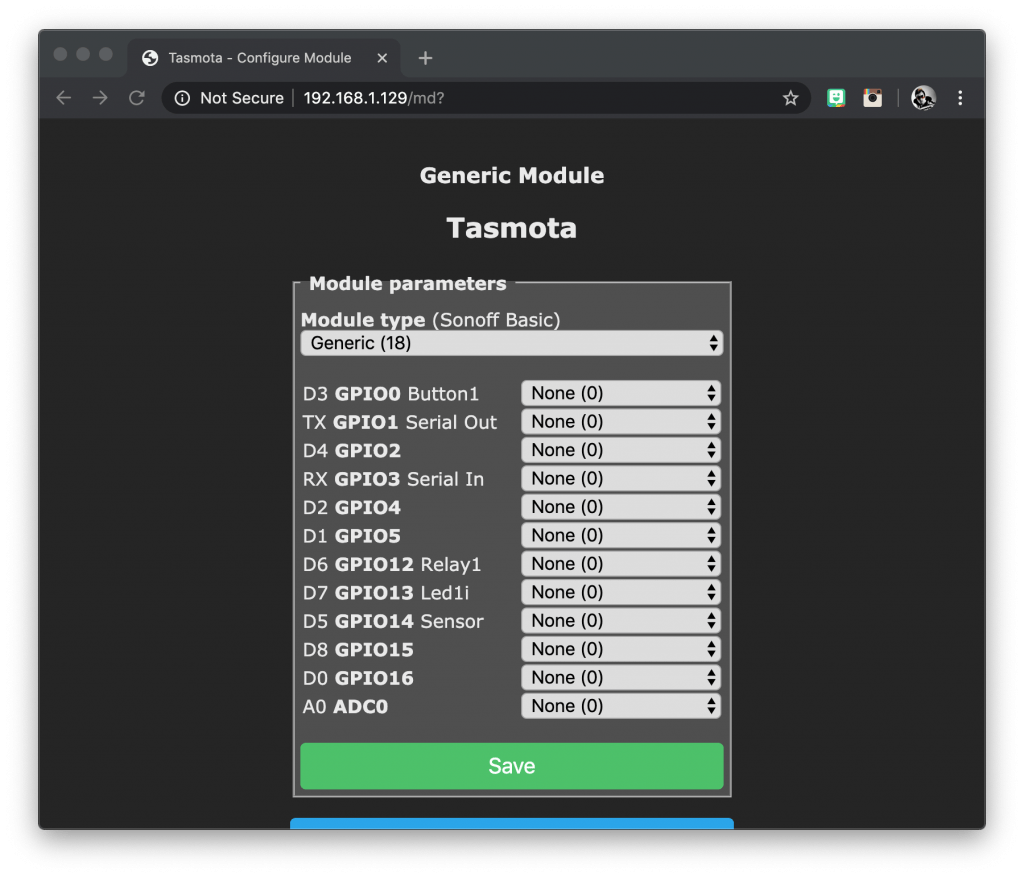Viewport: 1024px width, 877px height.
Task: Click the Tasmota title text
Action: (x=511, y=229)
